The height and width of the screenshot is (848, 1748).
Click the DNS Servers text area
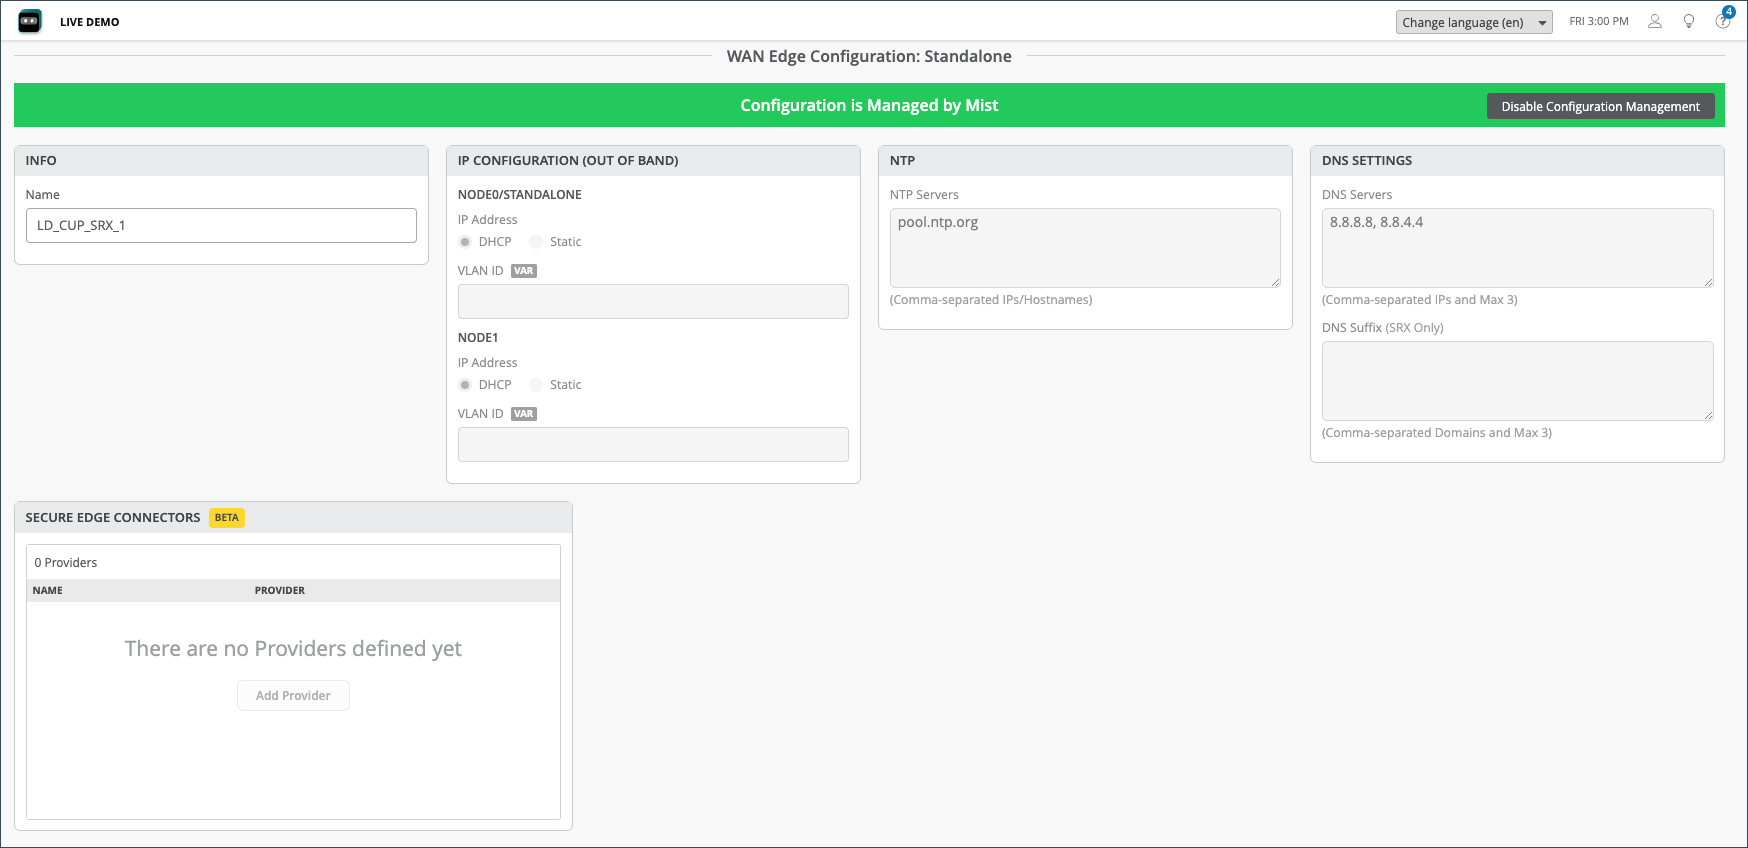point(1517,248)
